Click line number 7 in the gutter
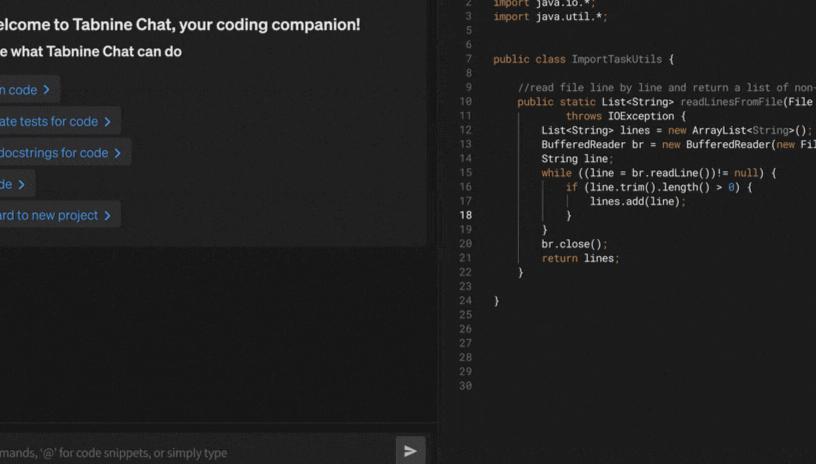The width and height of the screenshot is (816, 464). (x=468, y=59)
